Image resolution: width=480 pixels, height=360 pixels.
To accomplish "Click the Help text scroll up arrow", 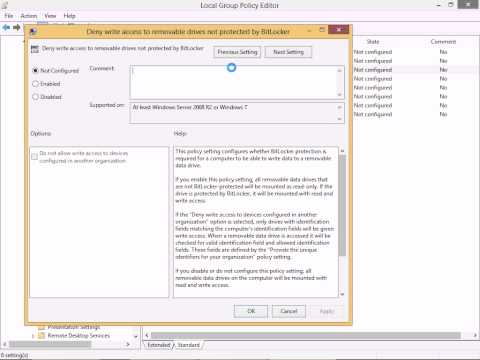I will coord(342,151).
